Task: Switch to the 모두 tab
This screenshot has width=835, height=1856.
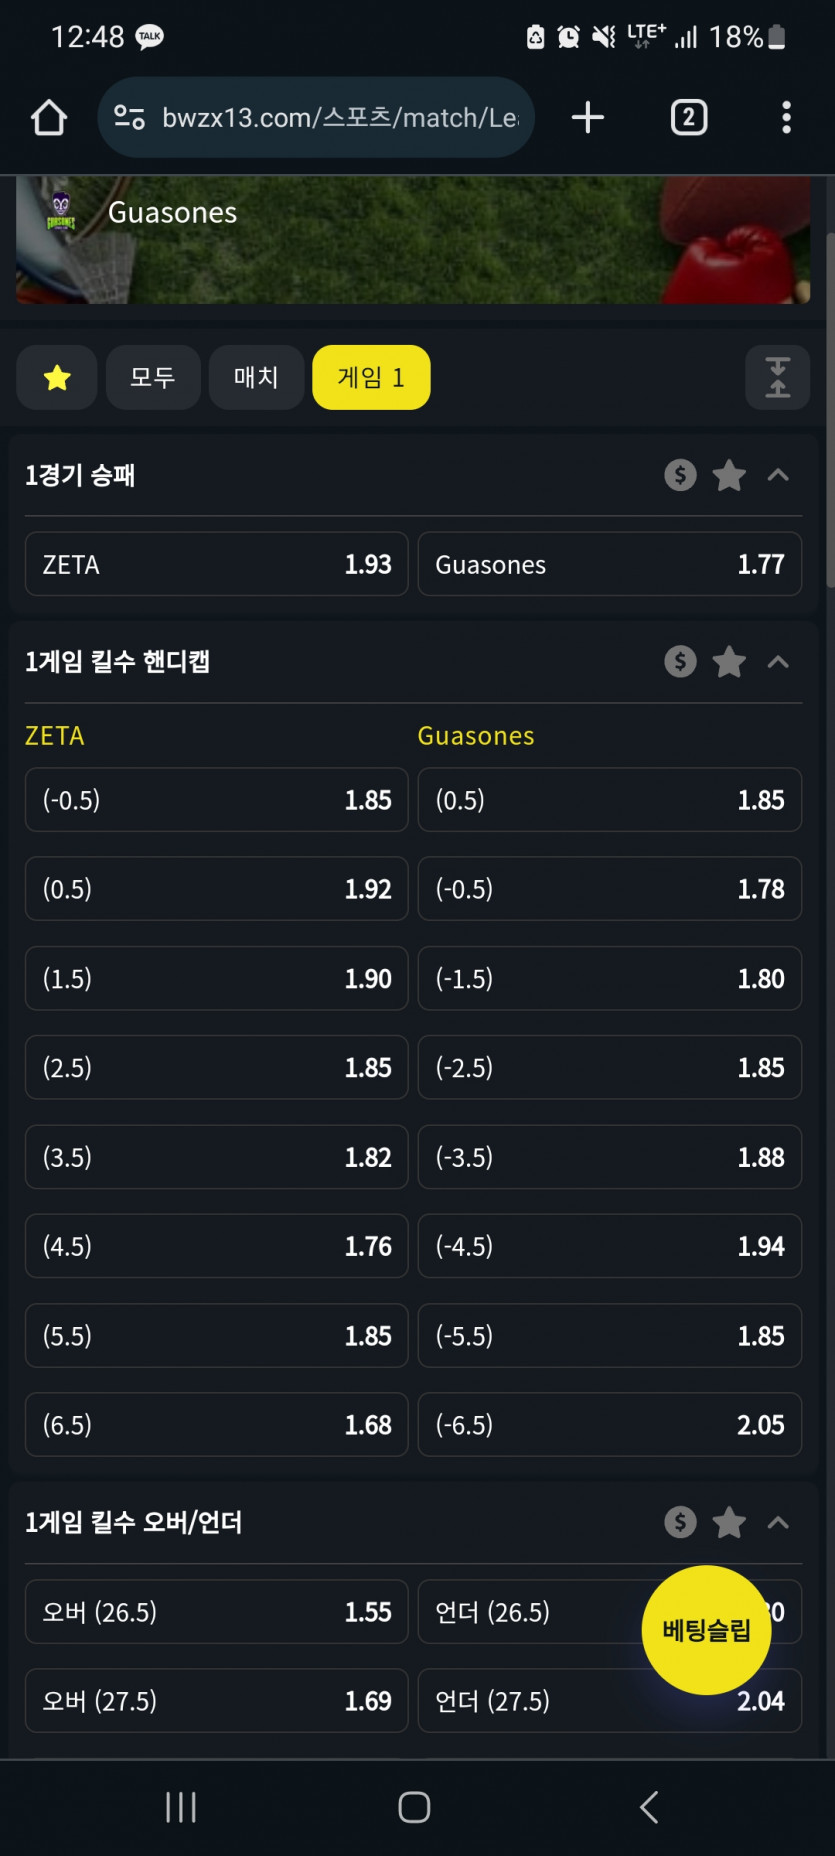Action: coord(153,377)
